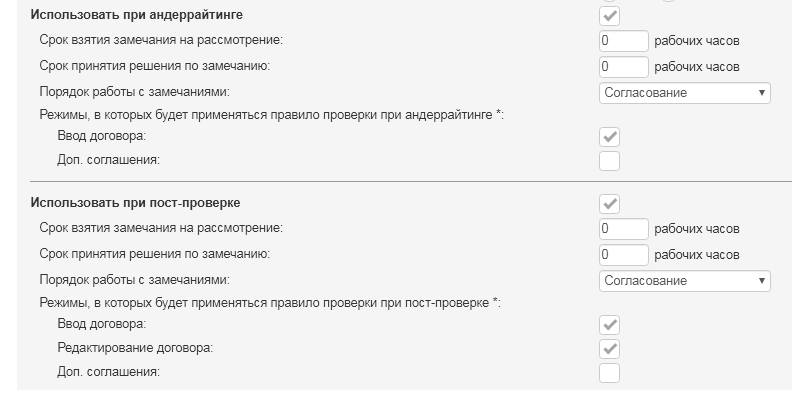Viewport: 792px width, 394px height.
Task: Toggle 'Ввод договора' checkbox under пост-проверка modes
Action: (x=609, y=325)
